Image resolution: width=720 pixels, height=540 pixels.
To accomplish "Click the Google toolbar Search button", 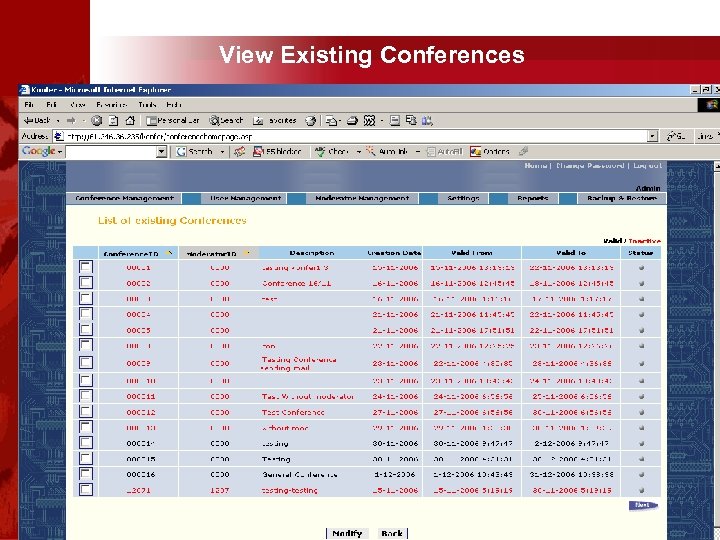I will (x=195, y=152).
